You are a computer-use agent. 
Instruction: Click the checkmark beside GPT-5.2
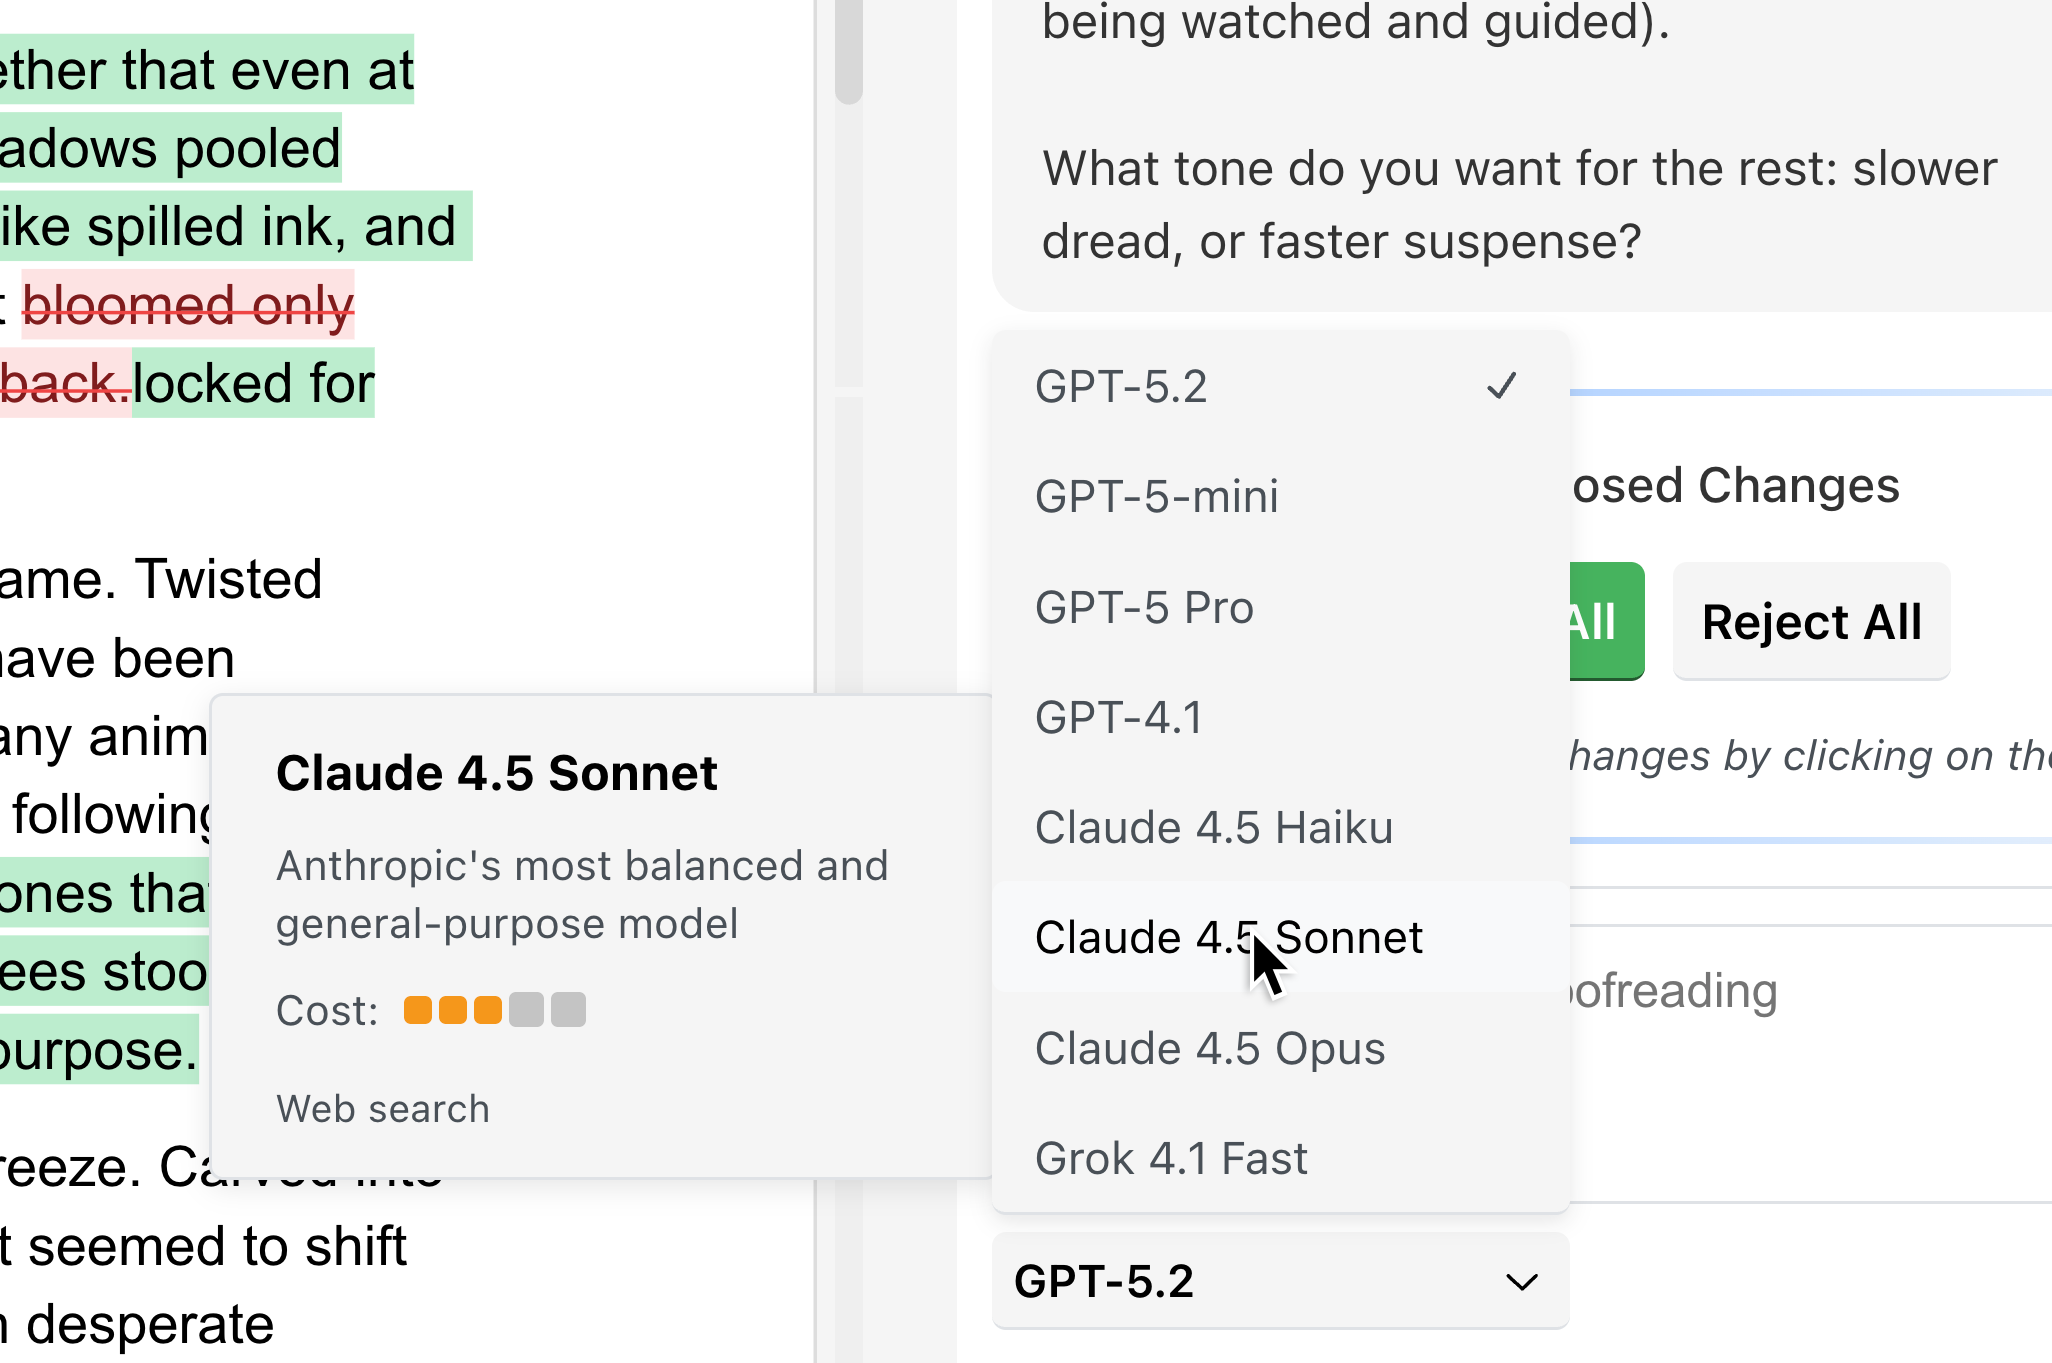point(1501,386)
